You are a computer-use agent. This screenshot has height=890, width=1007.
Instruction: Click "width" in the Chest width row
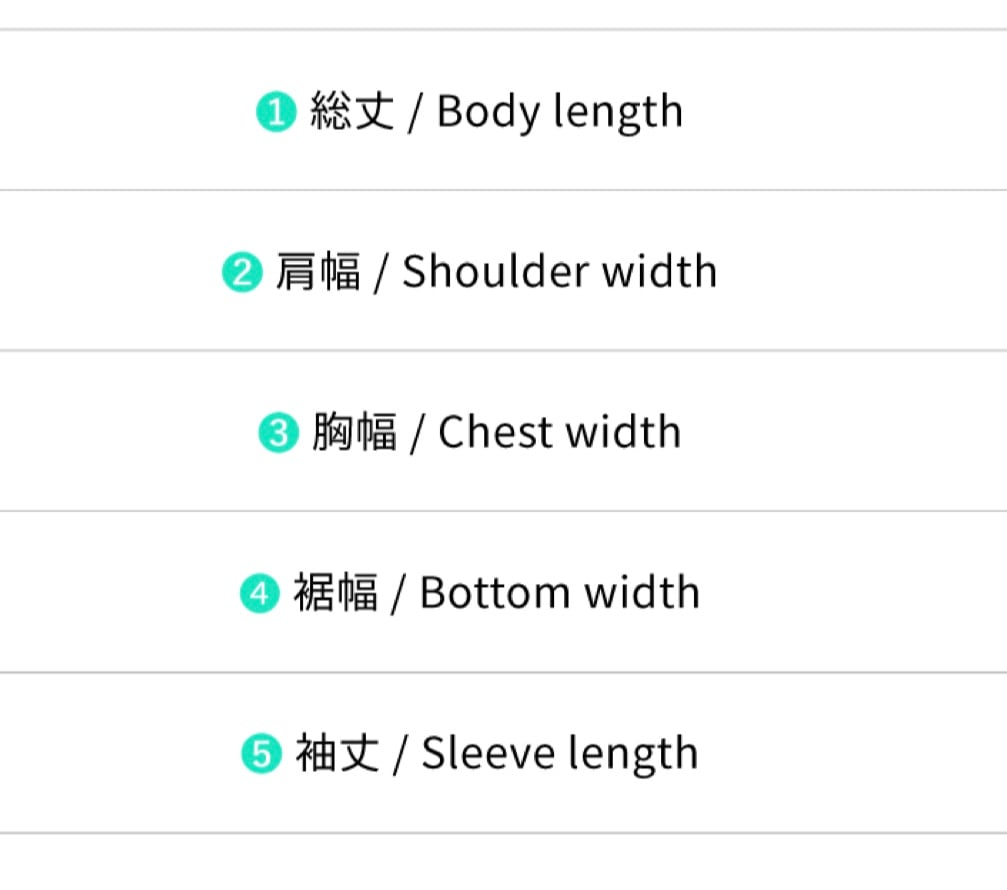625,433
